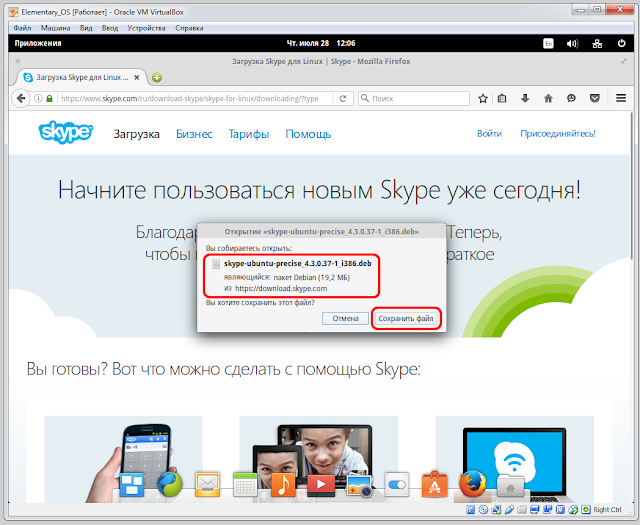
Task: Click the Отмена button in dialog
Action: pyautogui.click(x=345, y=318)
